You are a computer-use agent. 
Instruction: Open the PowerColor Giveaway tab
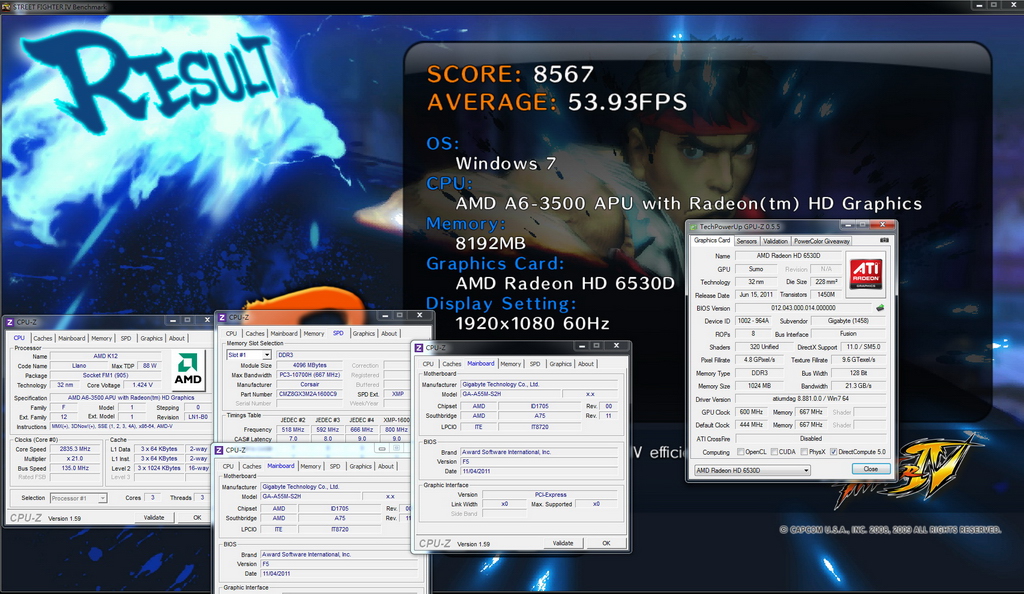click(822, 241)
